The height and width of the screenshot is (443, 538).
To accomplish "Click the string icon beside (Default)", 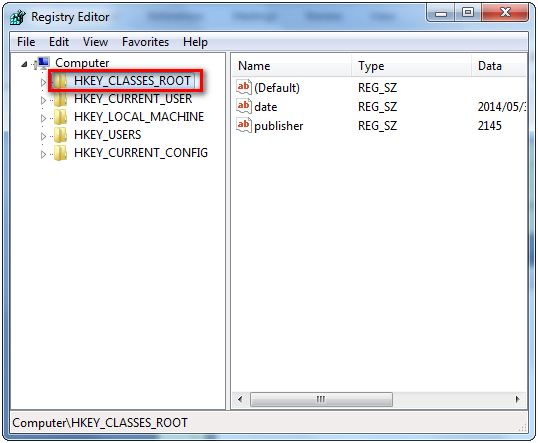I will click(244, 87).
